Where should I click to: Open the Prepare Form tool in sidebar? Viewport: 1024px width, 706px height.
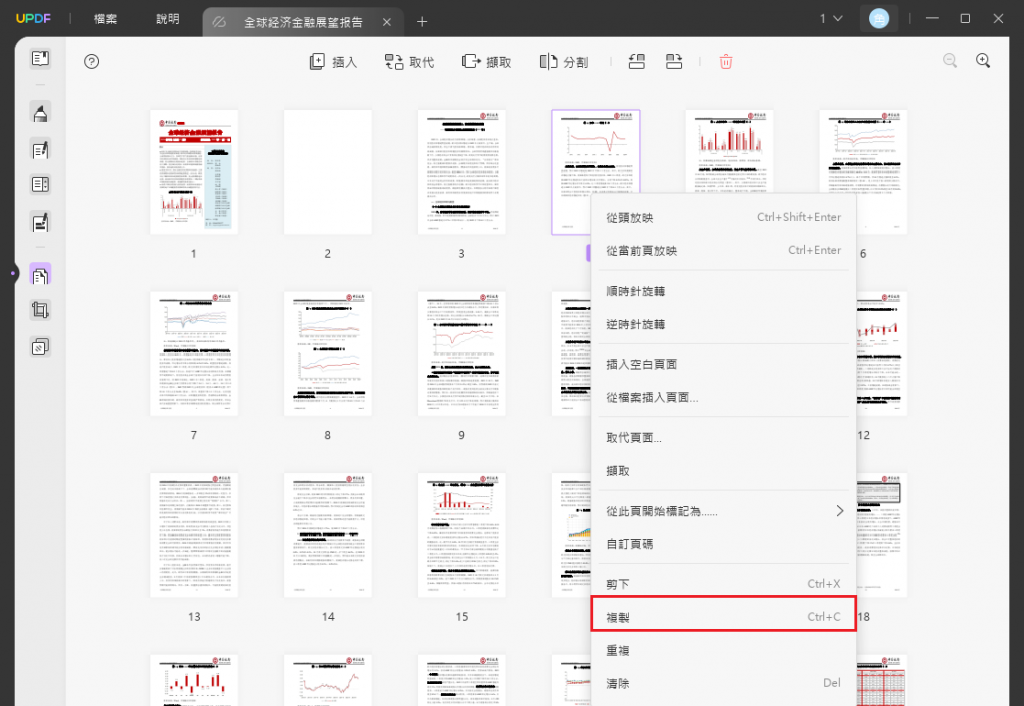(x=40, y=185)
